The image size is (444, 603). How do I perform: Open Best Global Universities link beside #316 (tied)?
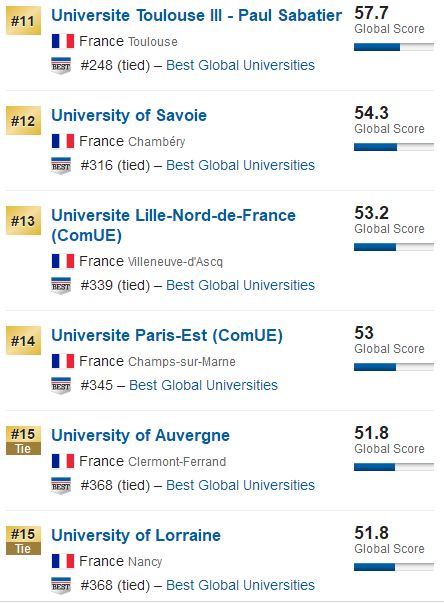click(240, 165)
